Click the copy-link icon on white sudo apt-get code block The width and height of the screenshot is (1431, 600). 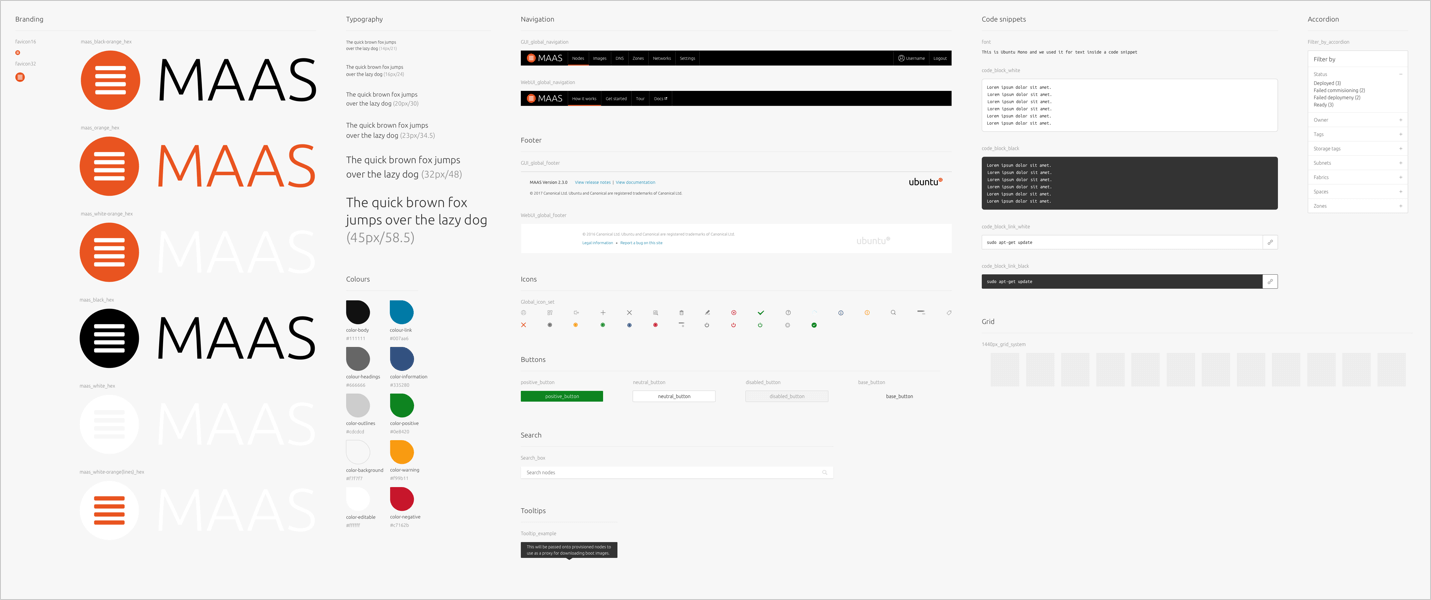[1270, 242]
